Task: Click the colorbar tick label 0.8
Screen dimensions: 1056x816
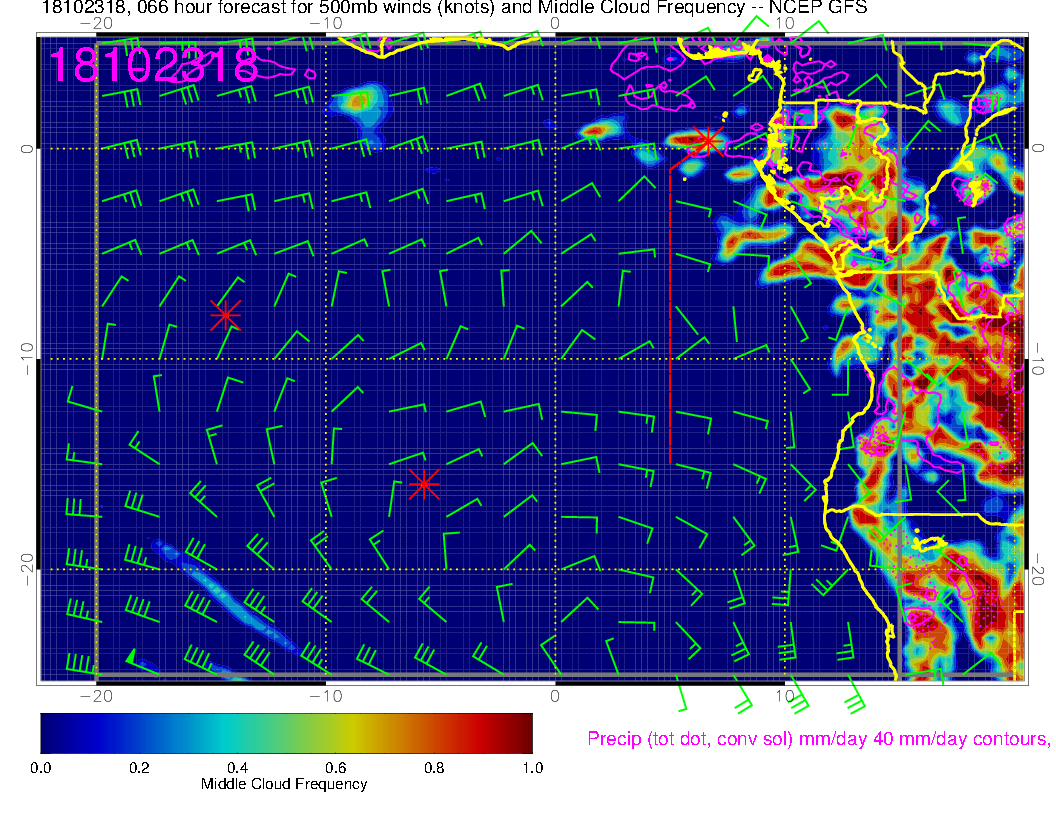Action: click(x=434, y=768)
